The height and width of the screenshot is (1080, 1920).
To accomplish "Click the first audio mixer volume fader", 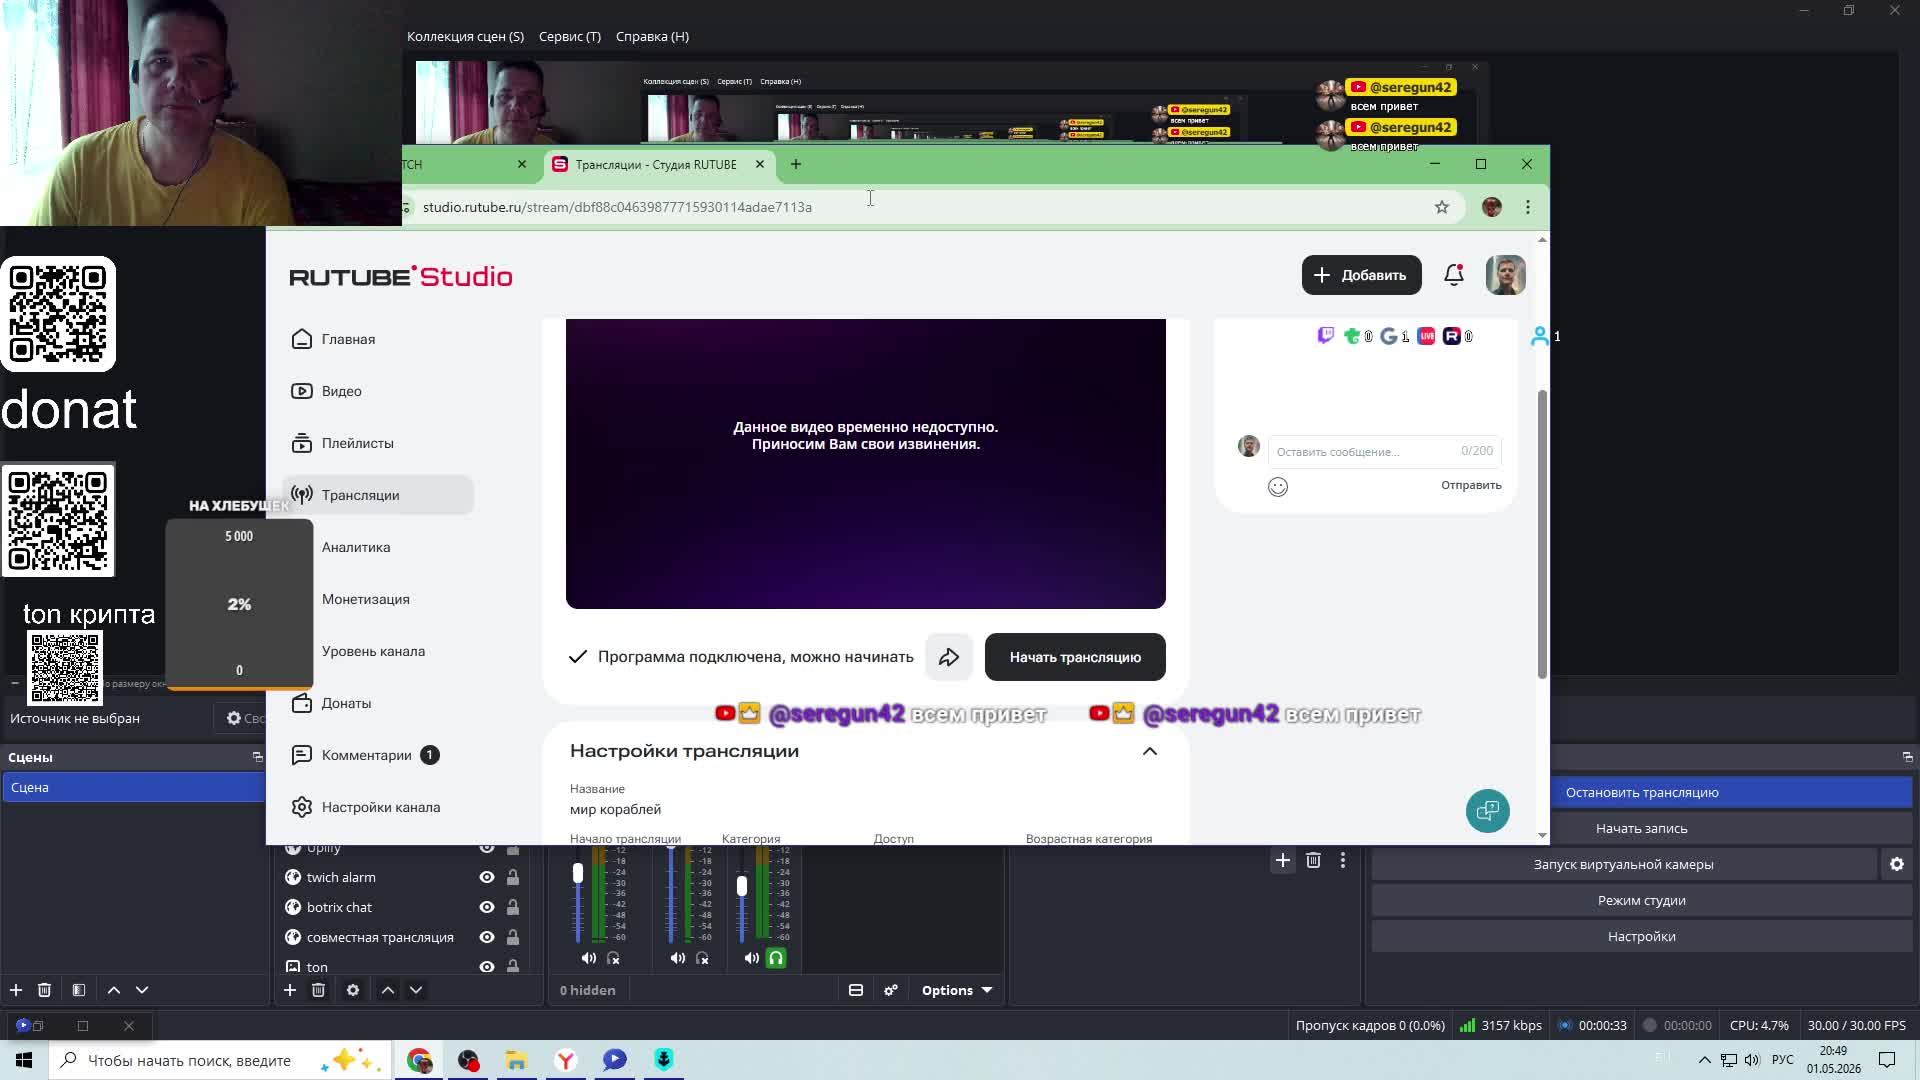I will click(578, 874).
